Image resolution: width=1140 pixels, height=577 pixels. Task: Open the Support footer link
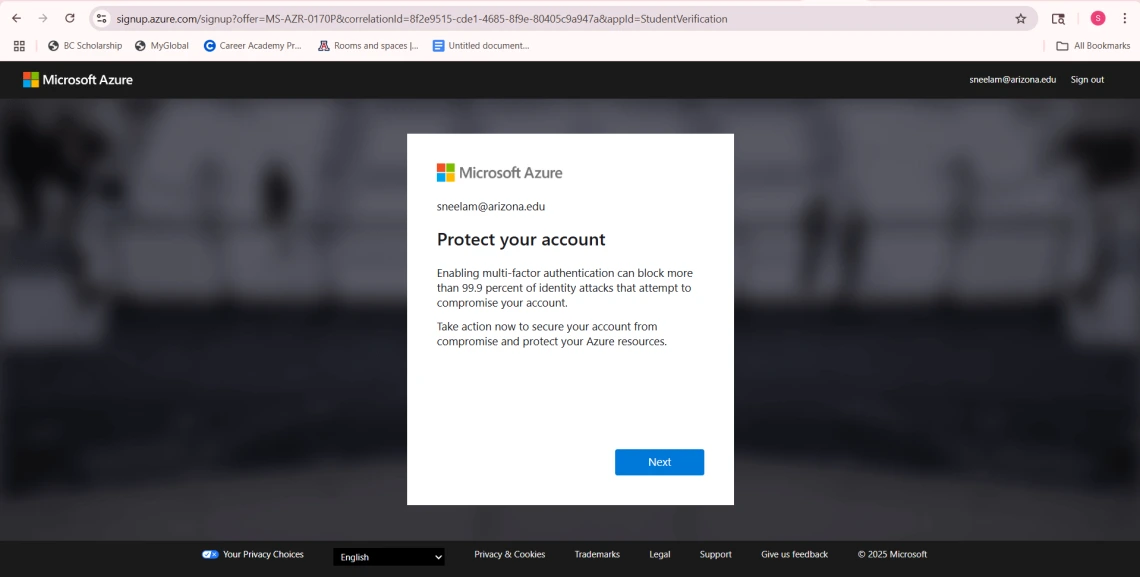[x=715, y=554]
